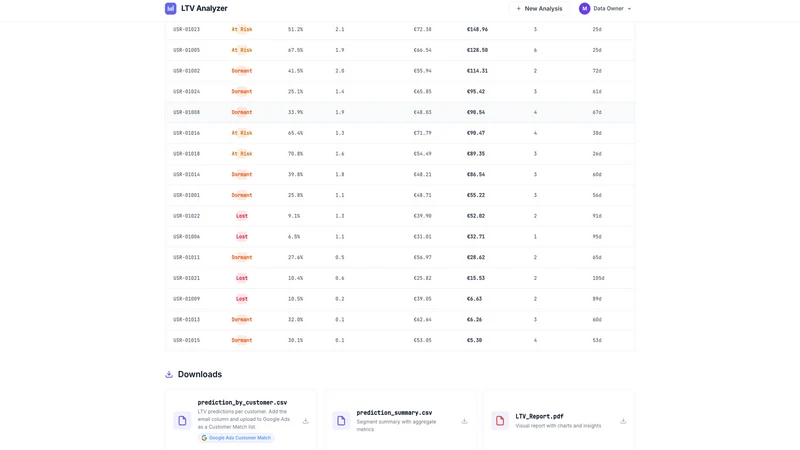
Task: Click the At Risk badge for USR-01005
Action: coord(242,50)
